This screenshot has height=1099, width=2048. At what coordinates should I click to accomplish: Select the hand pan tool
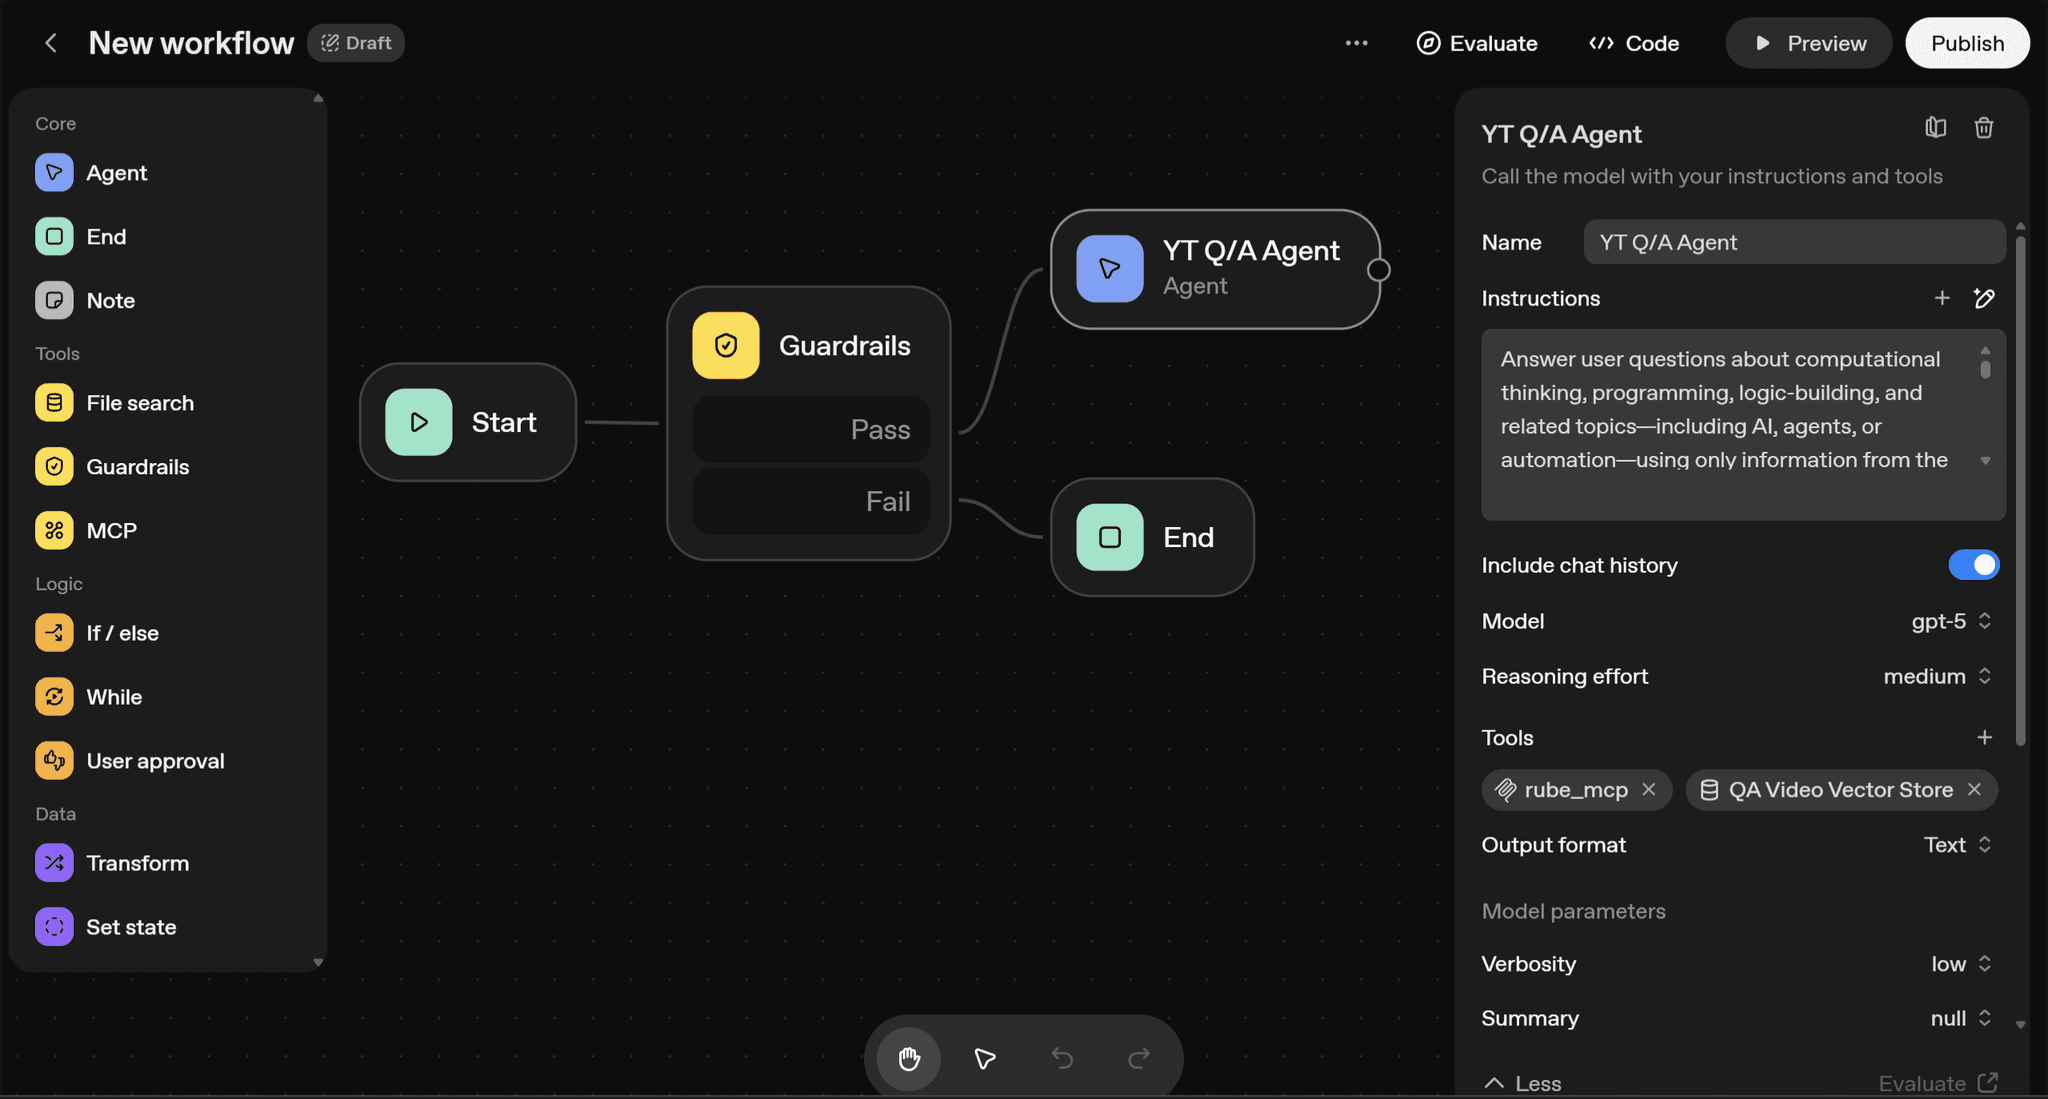[x=908, y=1058]
